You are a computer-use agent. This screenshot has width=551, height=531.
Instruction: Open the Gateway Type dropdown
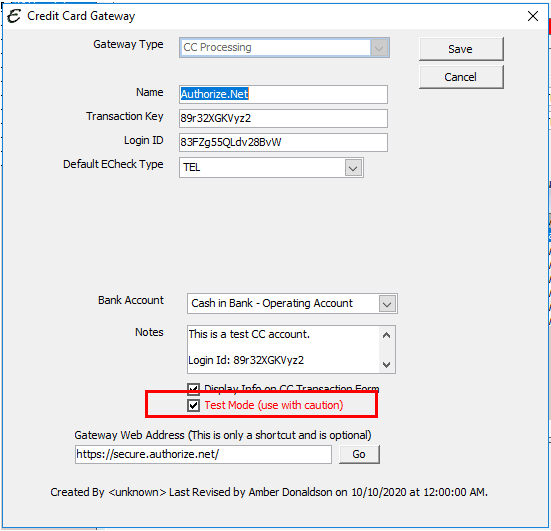pos(379,47)
